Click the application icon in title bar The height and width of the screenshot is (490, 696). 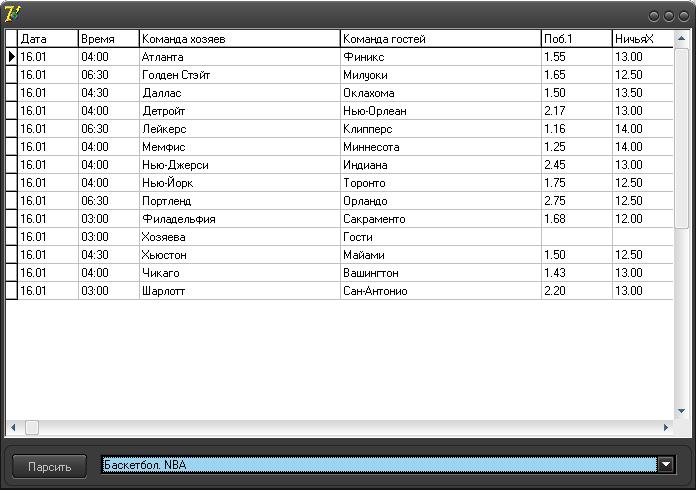[12, 13]
